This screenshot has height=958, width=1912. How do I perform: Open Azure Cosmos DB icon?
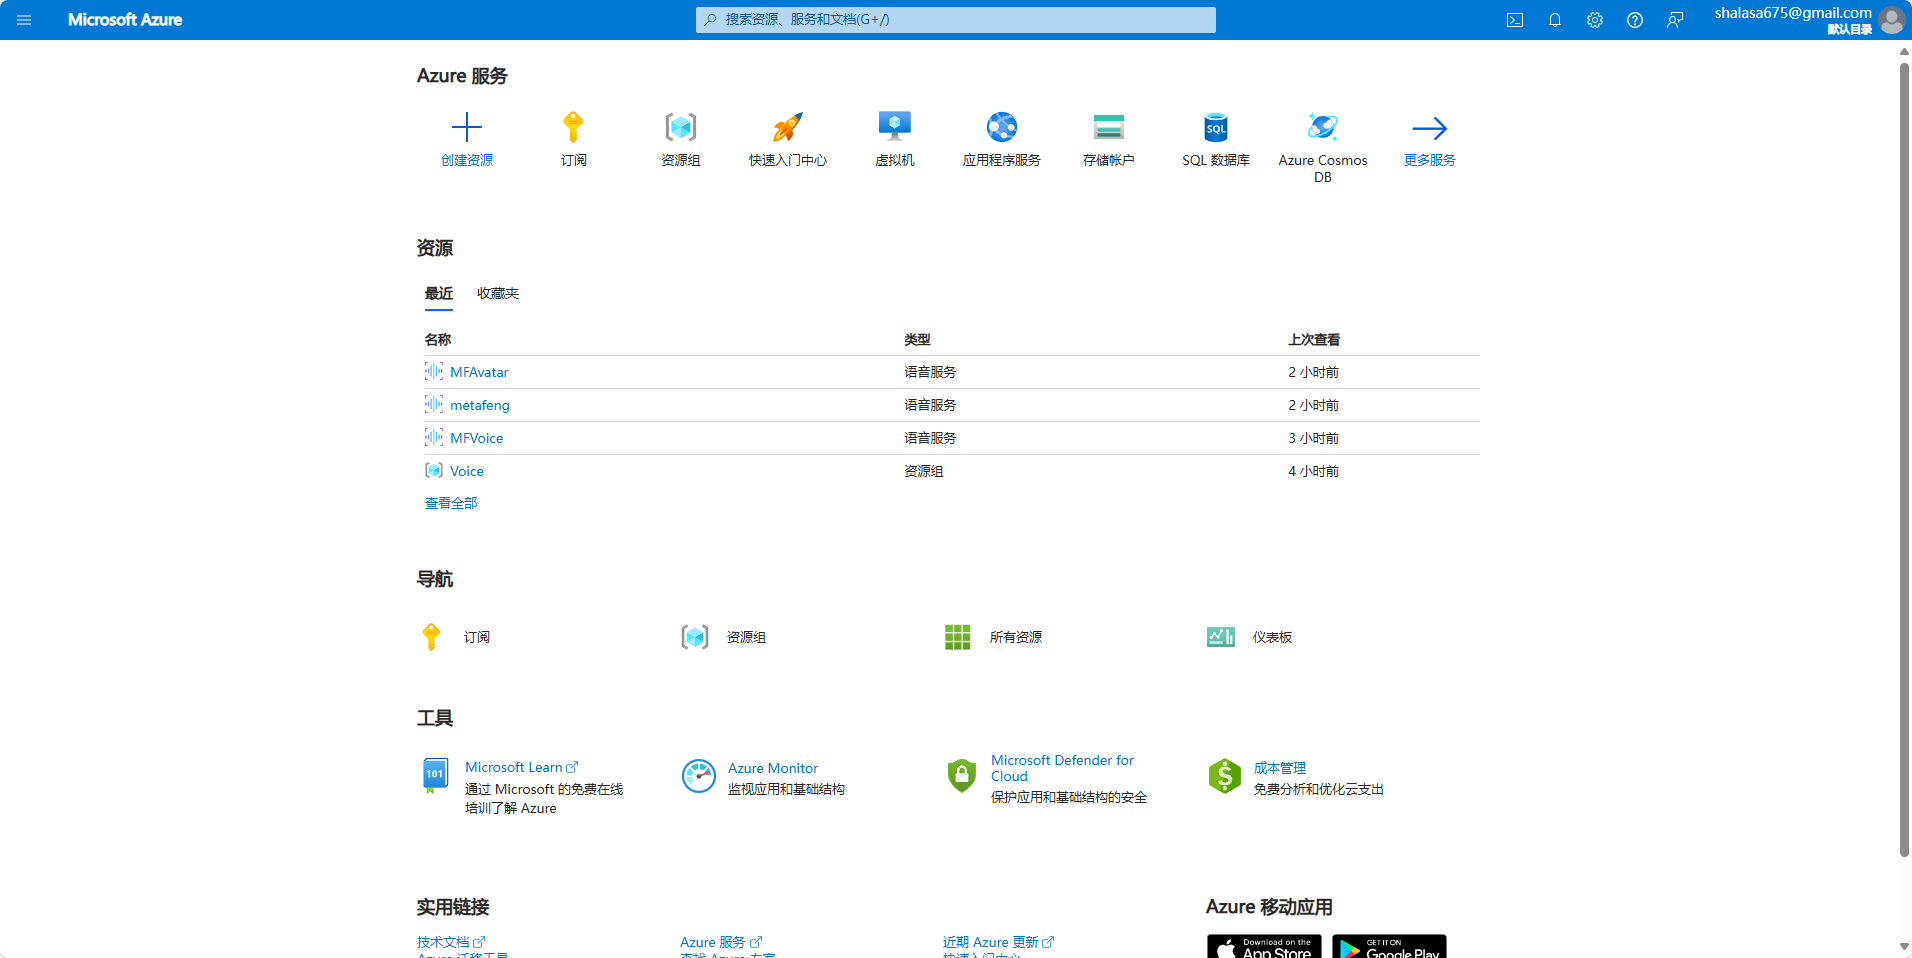[1323, 127]
